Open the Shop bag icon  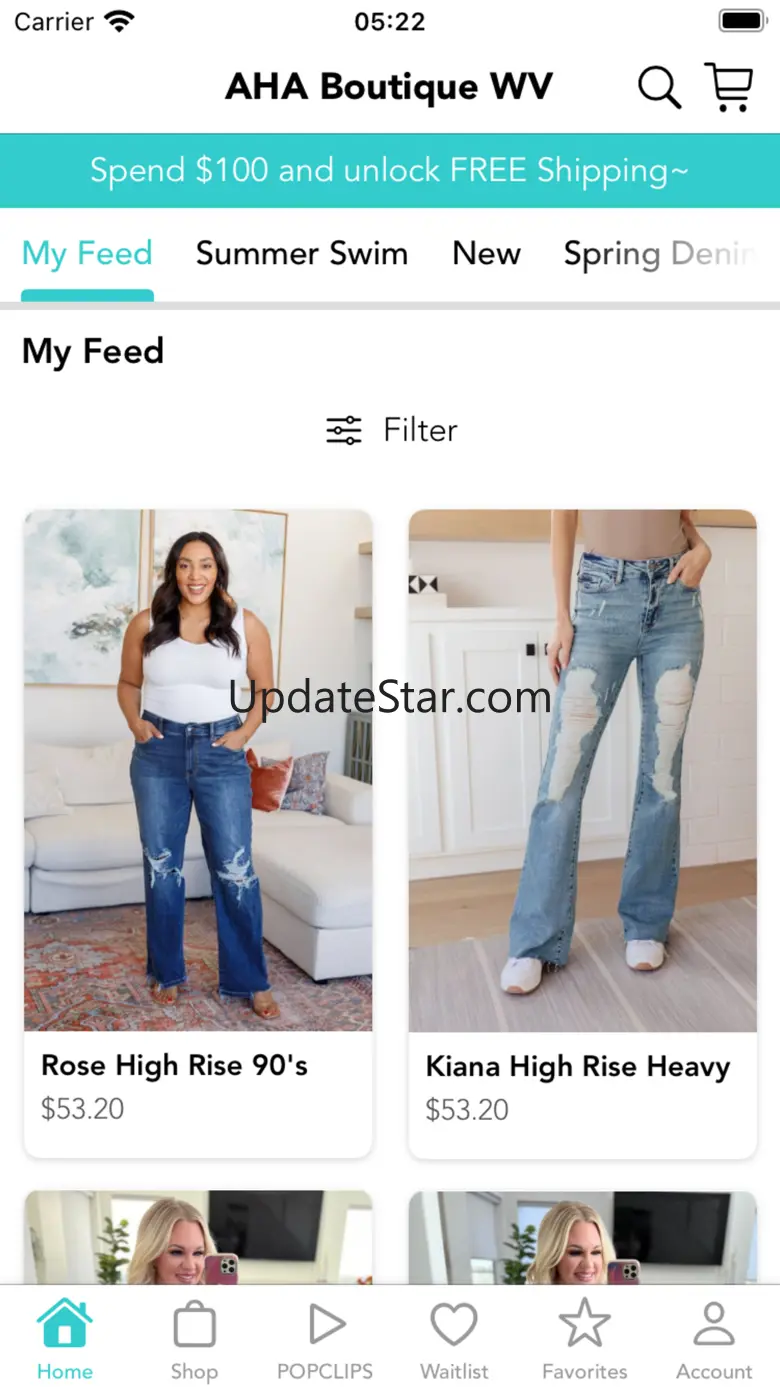194,1325
